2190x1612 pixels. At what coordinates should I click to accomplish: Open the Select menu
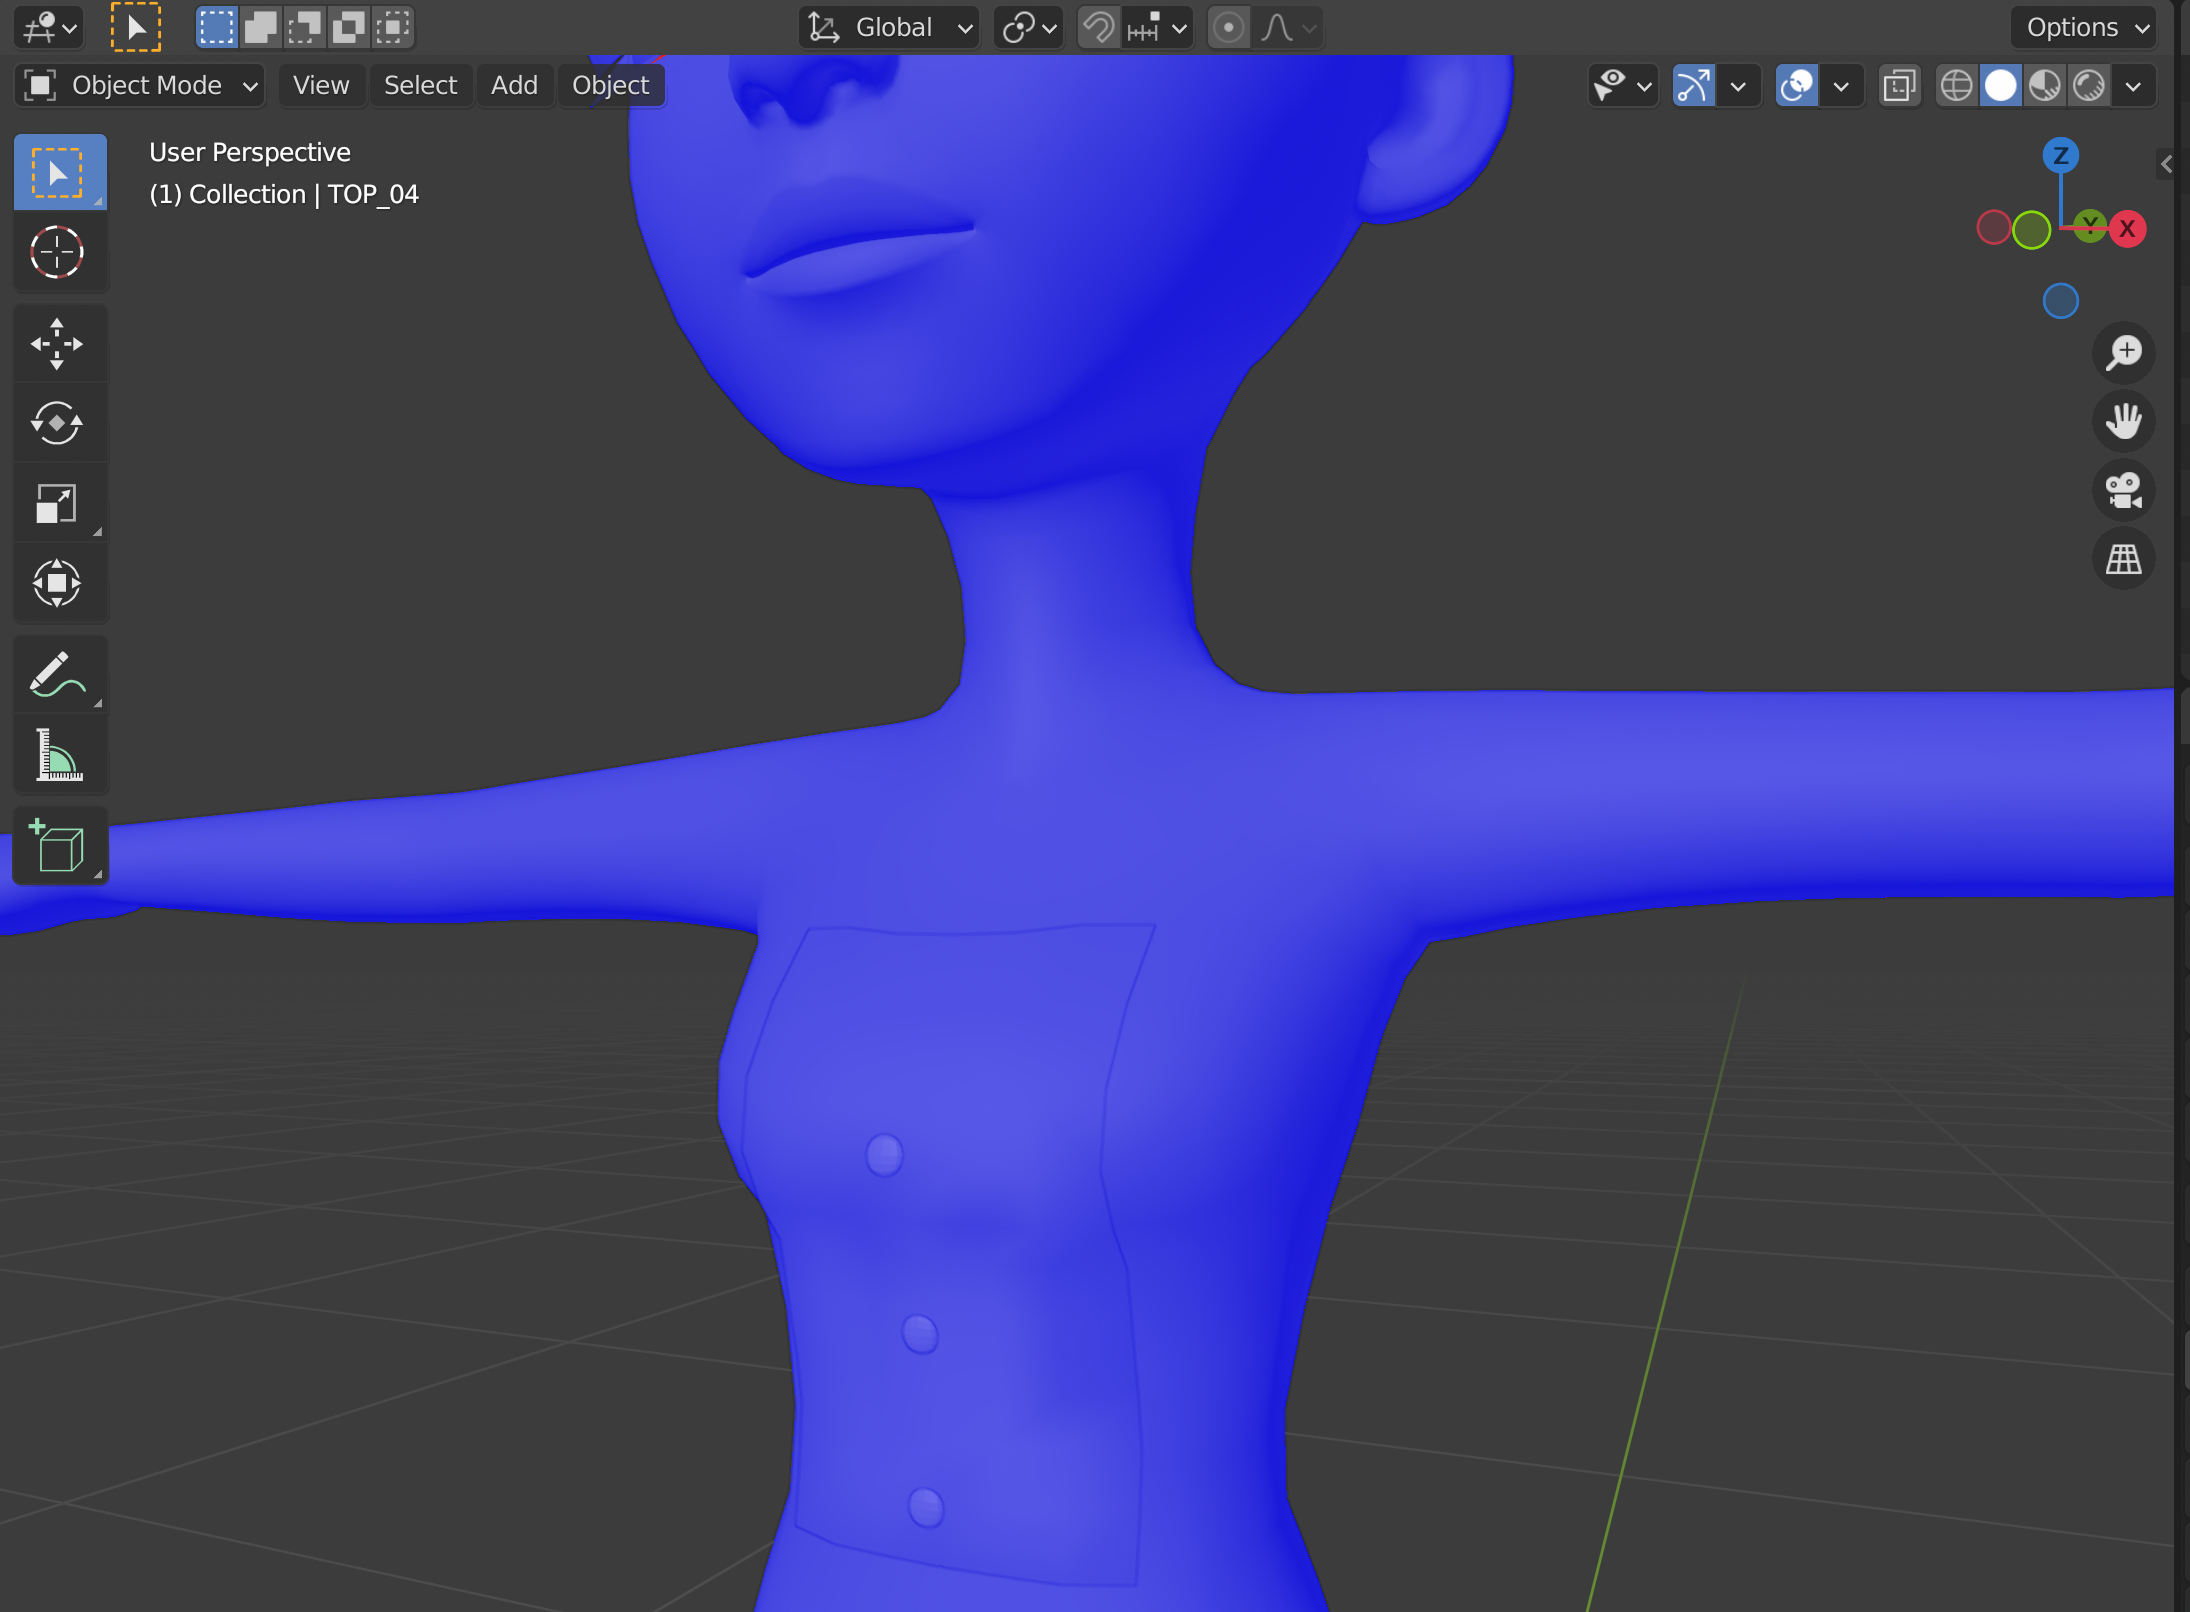420,86
